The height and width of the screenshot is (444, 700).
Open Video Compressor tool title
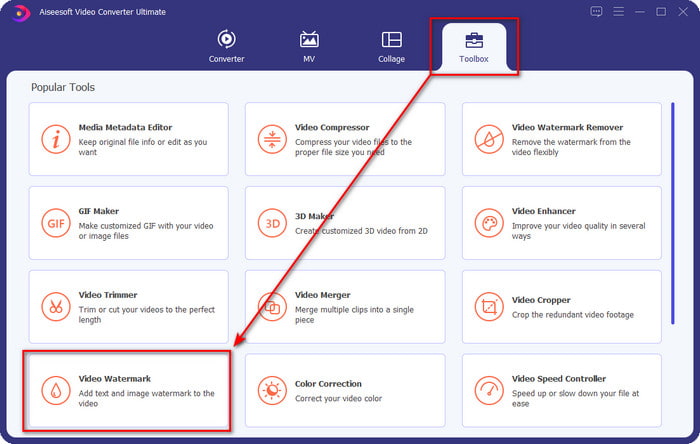(x=332, y=128)
